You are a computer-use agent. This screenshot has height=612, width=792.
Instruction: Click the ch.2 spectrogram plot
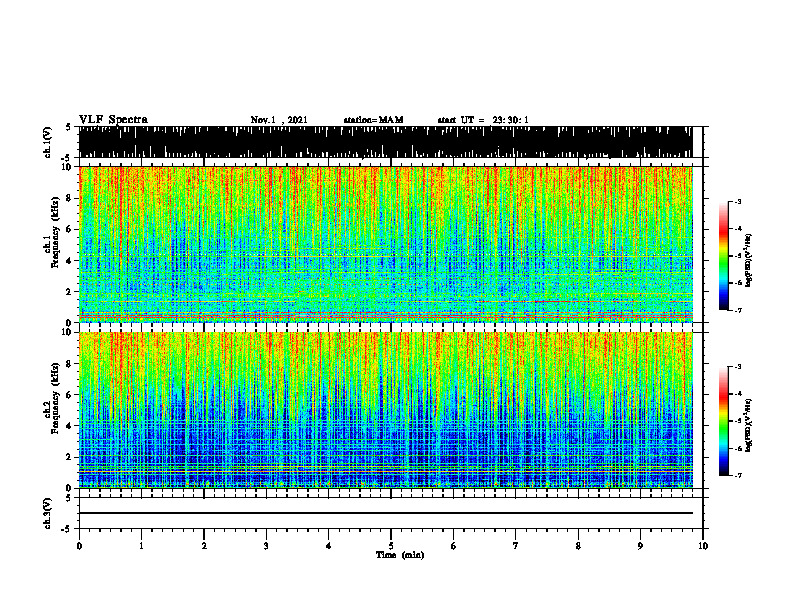tap(386, 410)
